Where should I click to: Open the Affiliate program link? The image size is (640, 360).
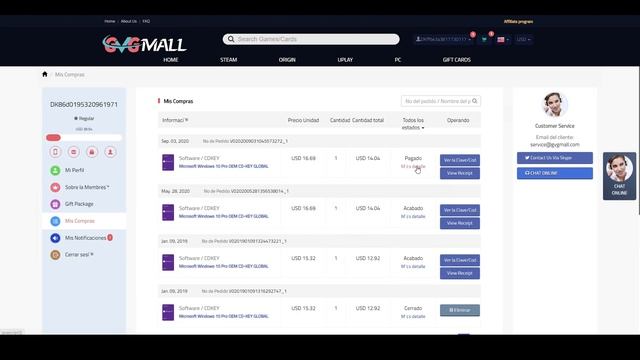(518, 21)
